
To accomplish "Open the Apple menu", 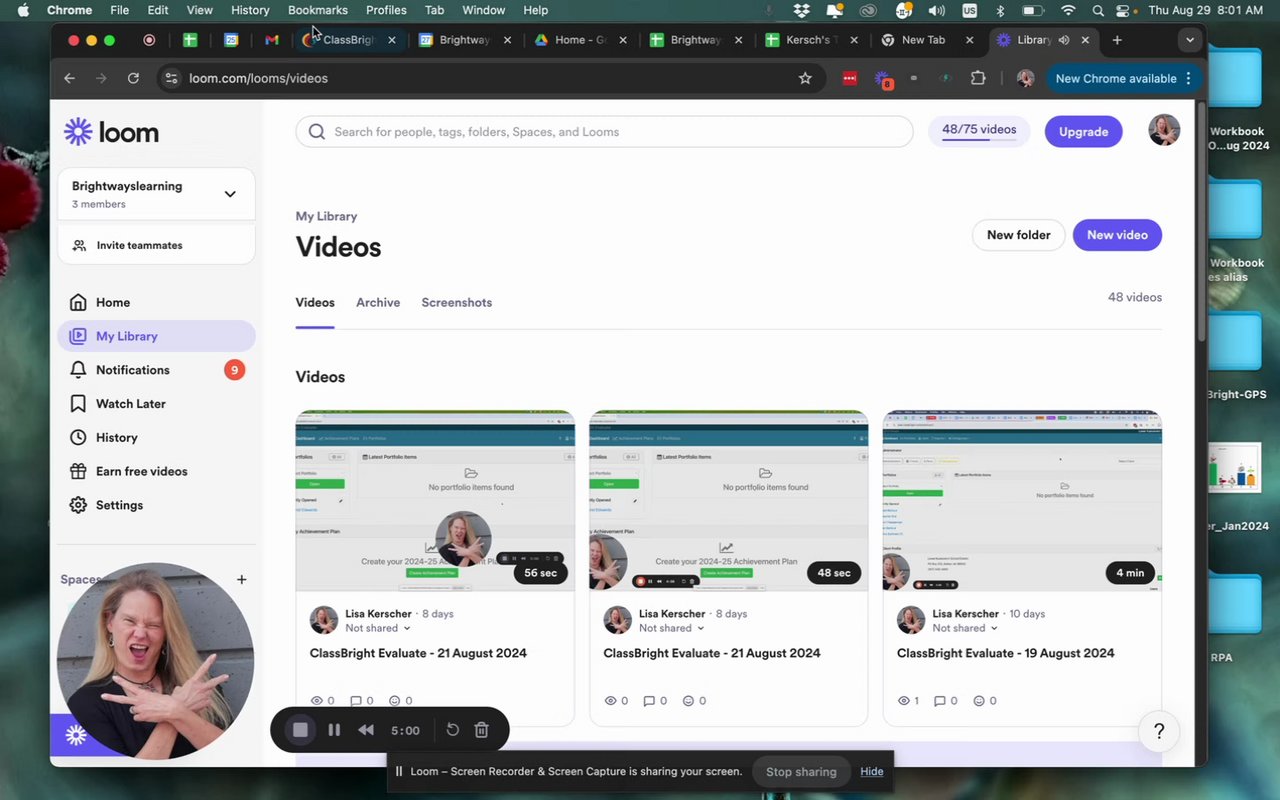I will (23, 10).
